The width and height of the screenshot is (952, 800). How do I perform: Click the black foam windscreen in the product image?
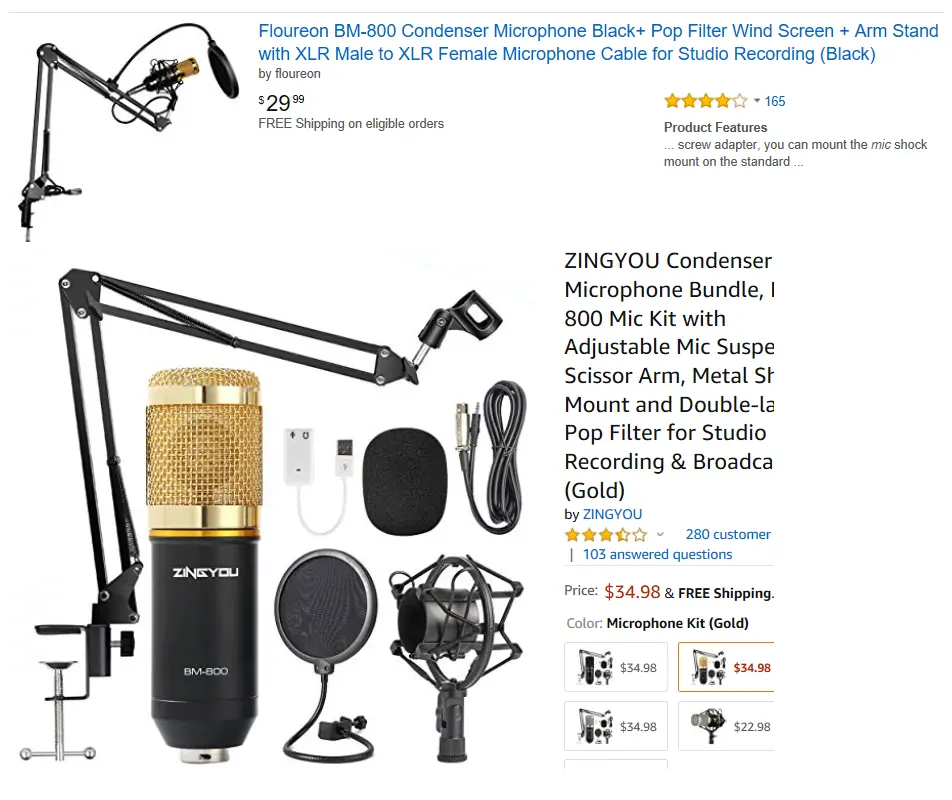click(x=405, y=482)
